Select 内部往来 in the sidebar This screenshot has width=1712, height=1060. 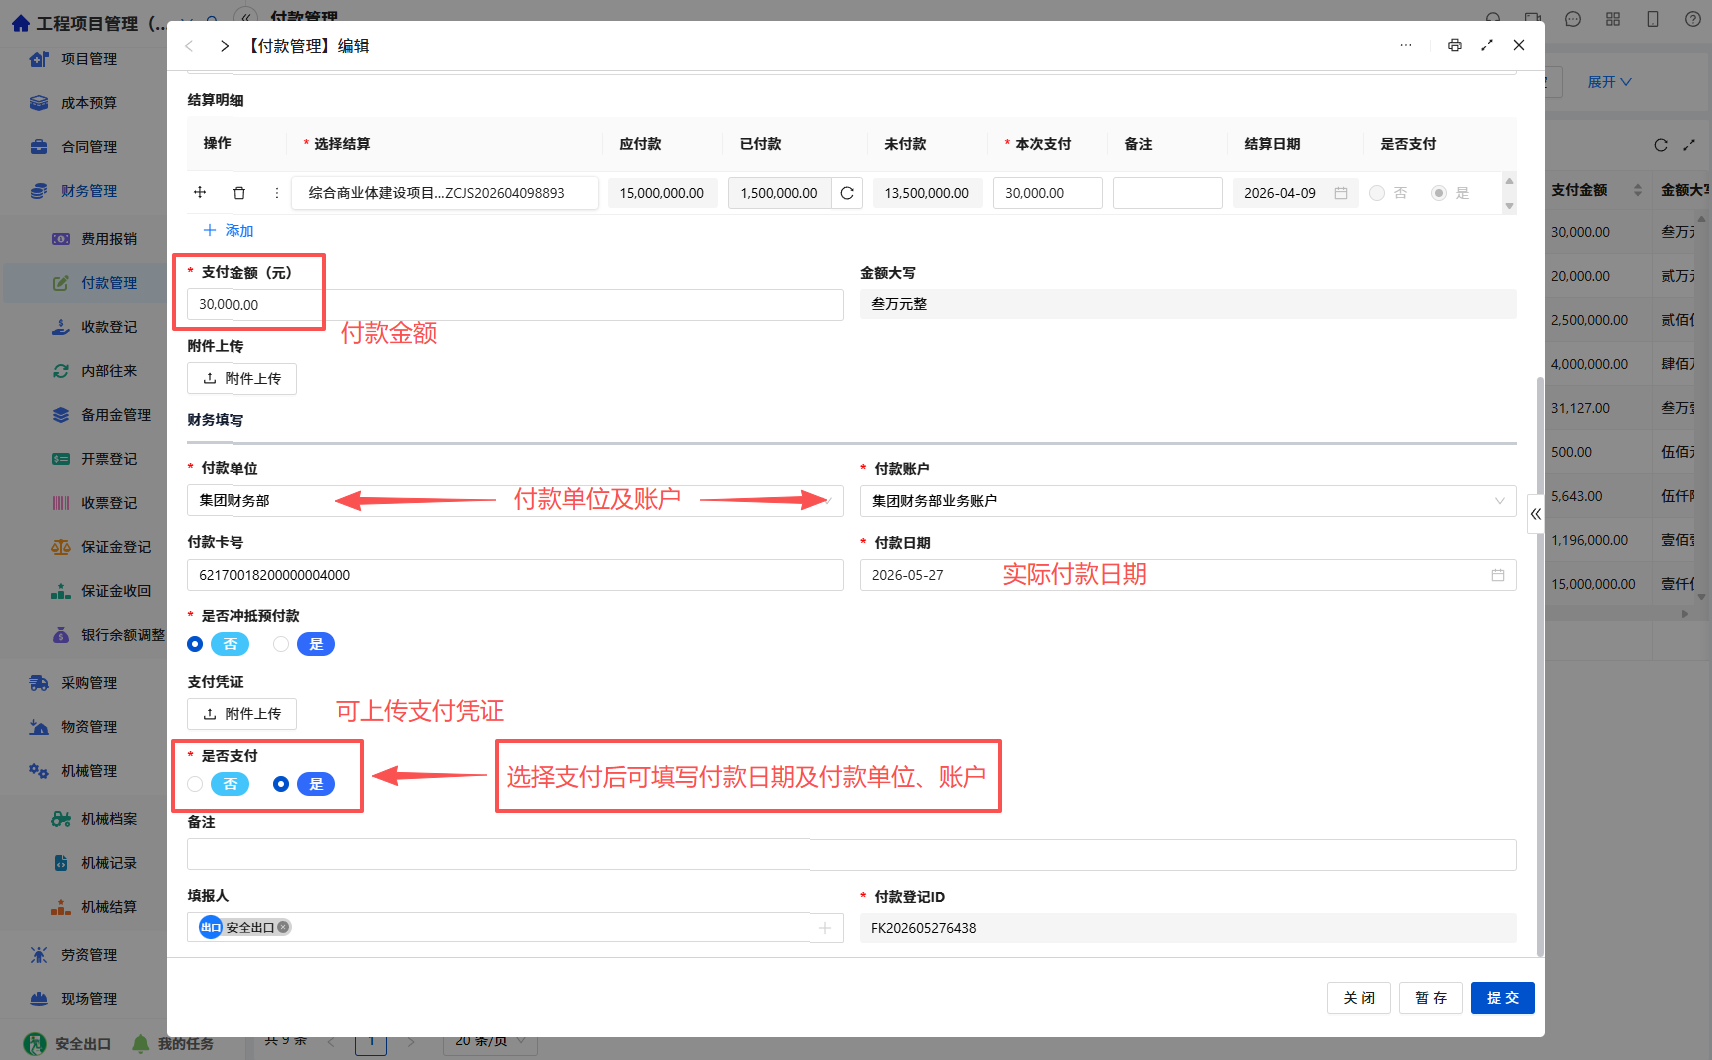point(108,371)
